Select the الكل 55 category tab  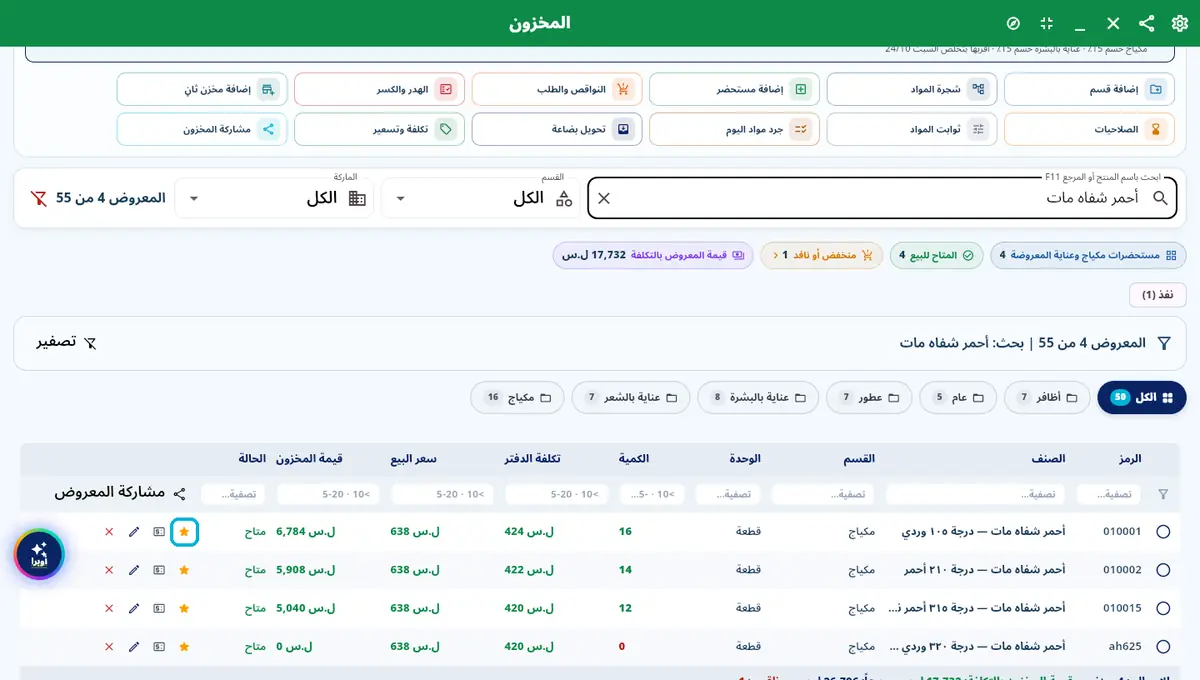click(1142, 398)
